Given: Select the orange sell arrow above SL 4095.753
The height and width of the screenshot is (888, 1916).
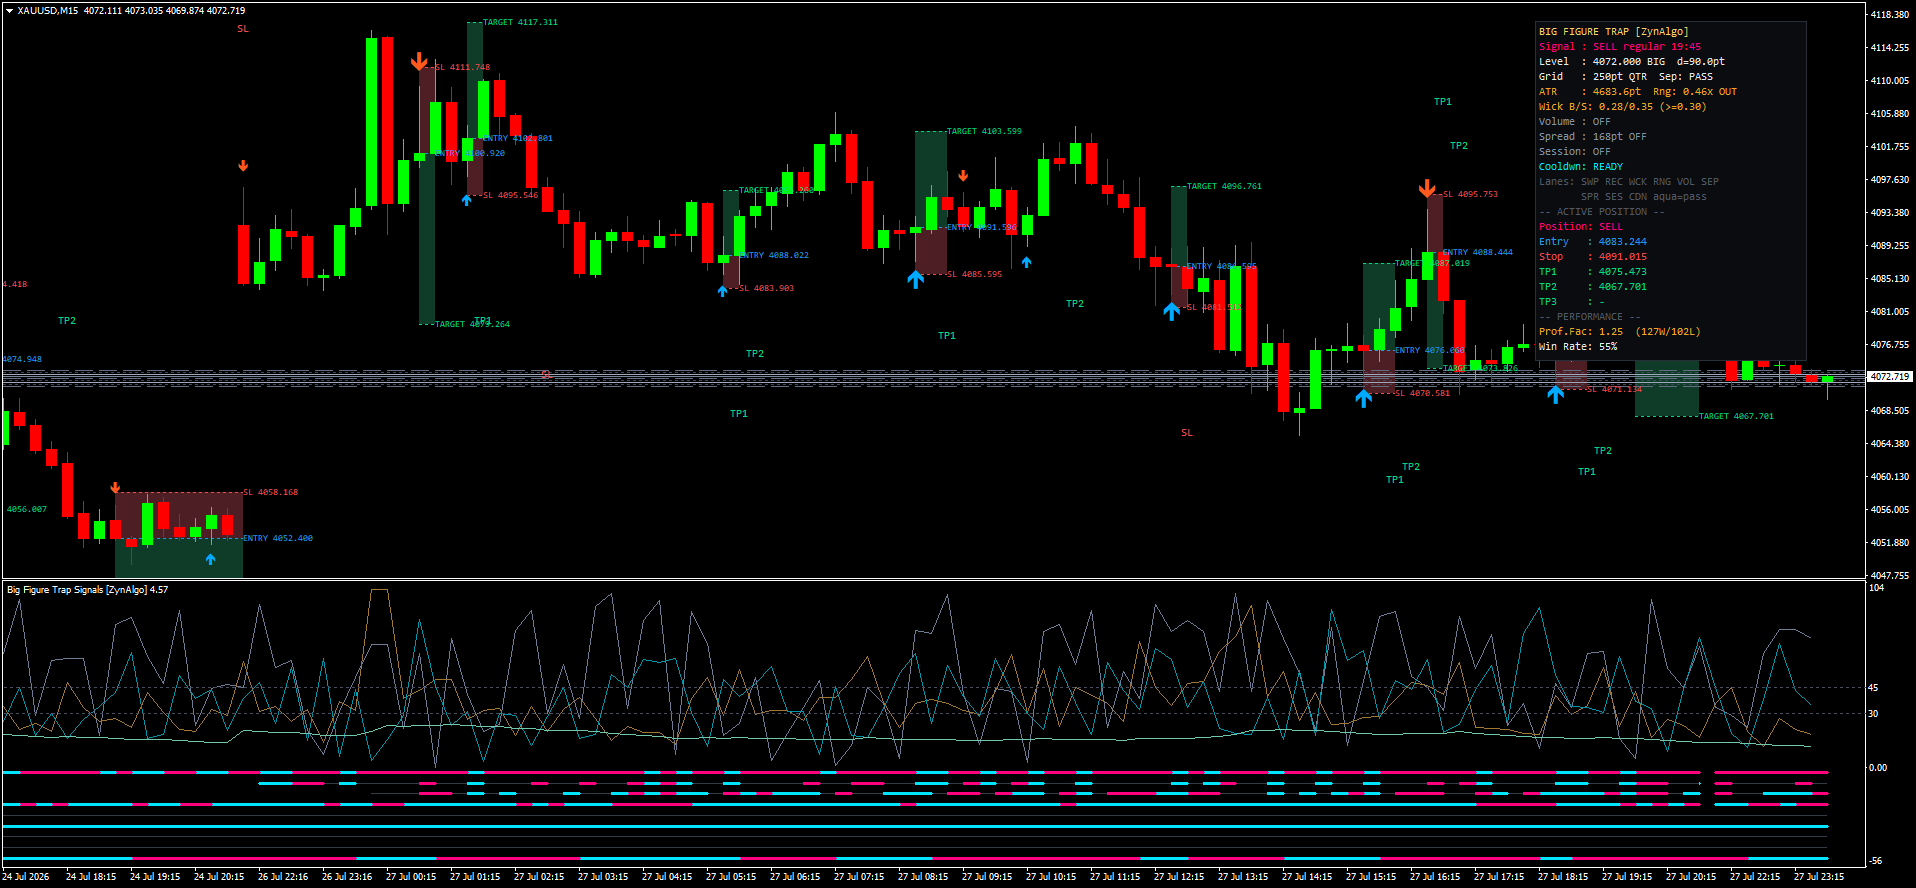Looking at the screenshot, I should tap(1427, 189).
